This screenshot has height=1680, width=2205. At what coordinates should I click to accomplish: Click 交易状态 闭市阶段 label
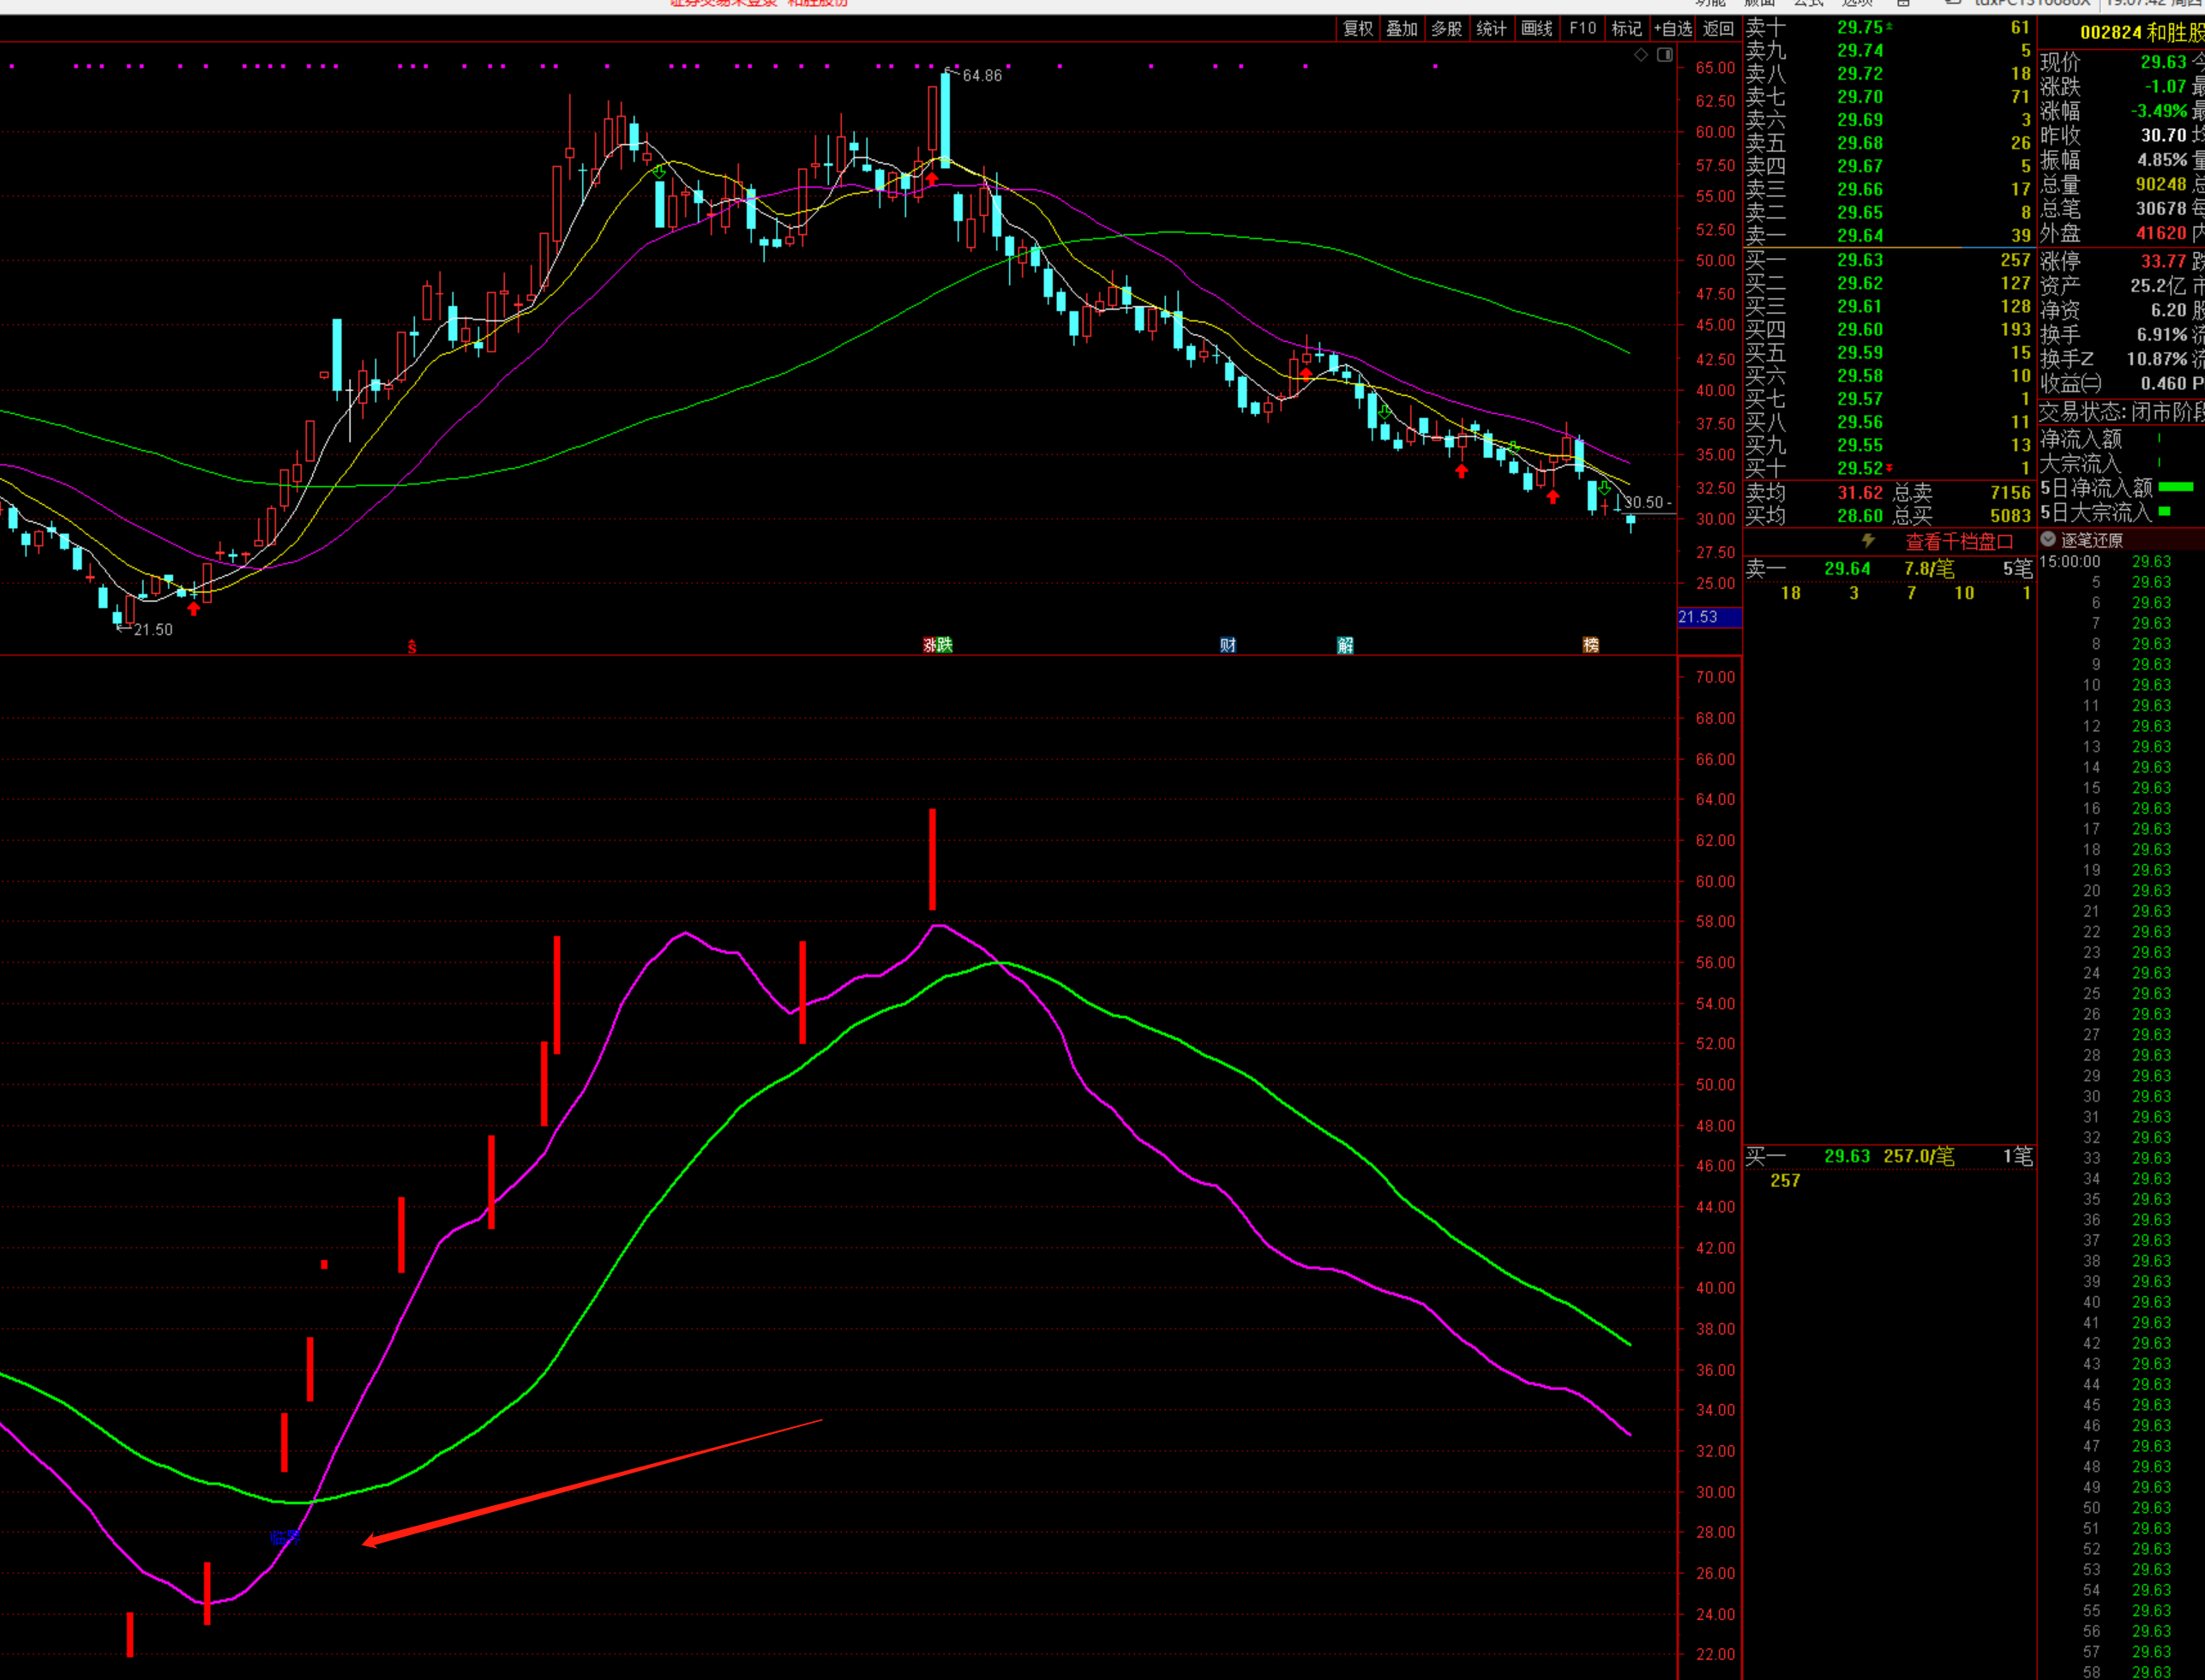2121,412
